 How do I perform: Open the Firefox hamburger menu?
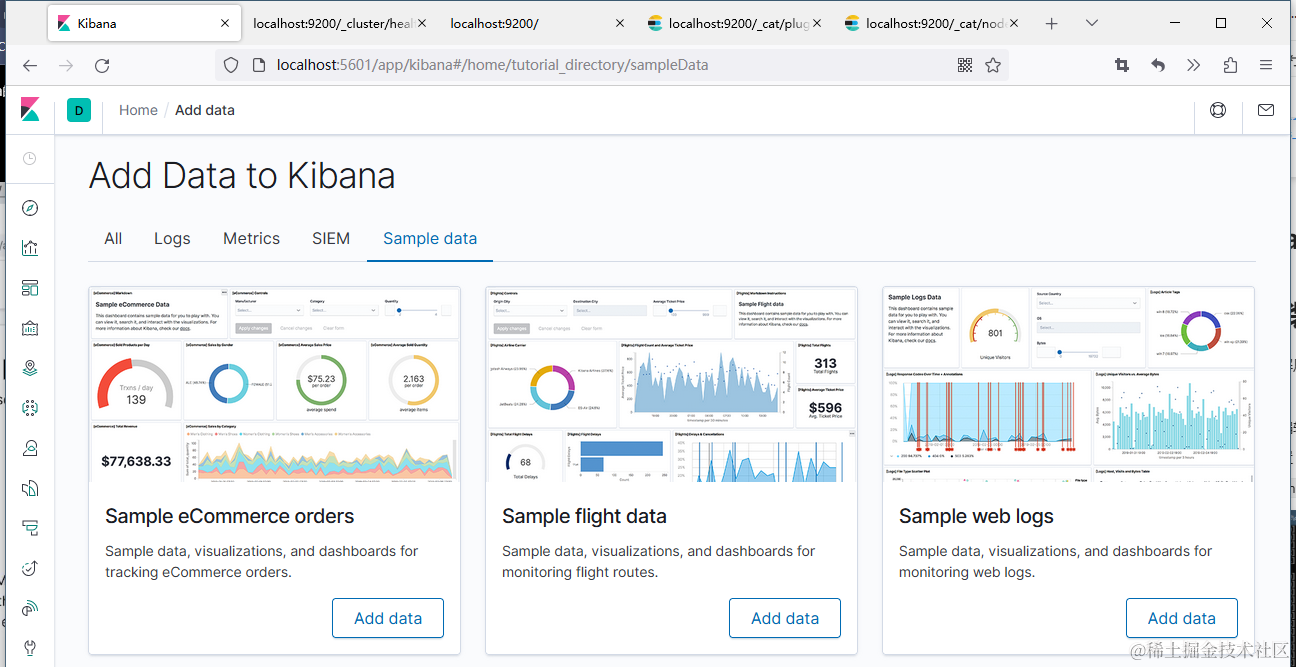coord(1266,65)
